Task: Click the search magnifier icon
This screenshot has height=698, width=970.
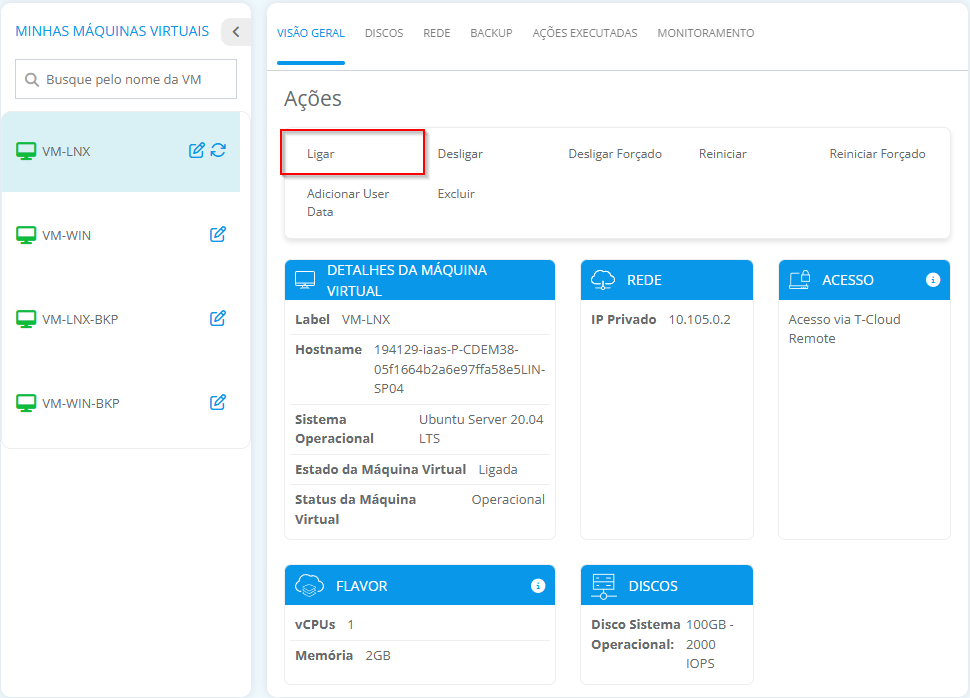Action: (32, 80)
